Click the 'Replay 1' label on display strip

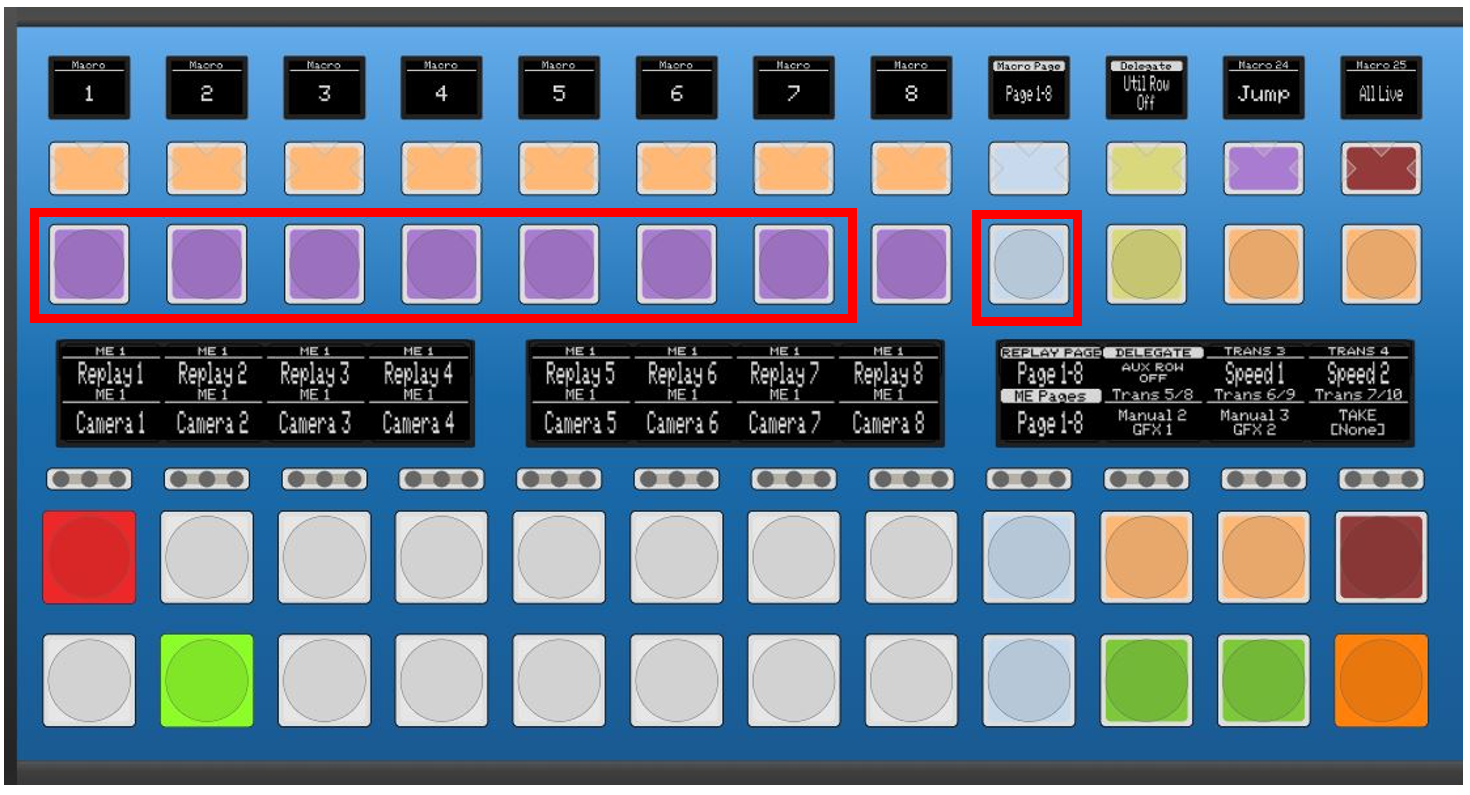(x=110, y=375)
